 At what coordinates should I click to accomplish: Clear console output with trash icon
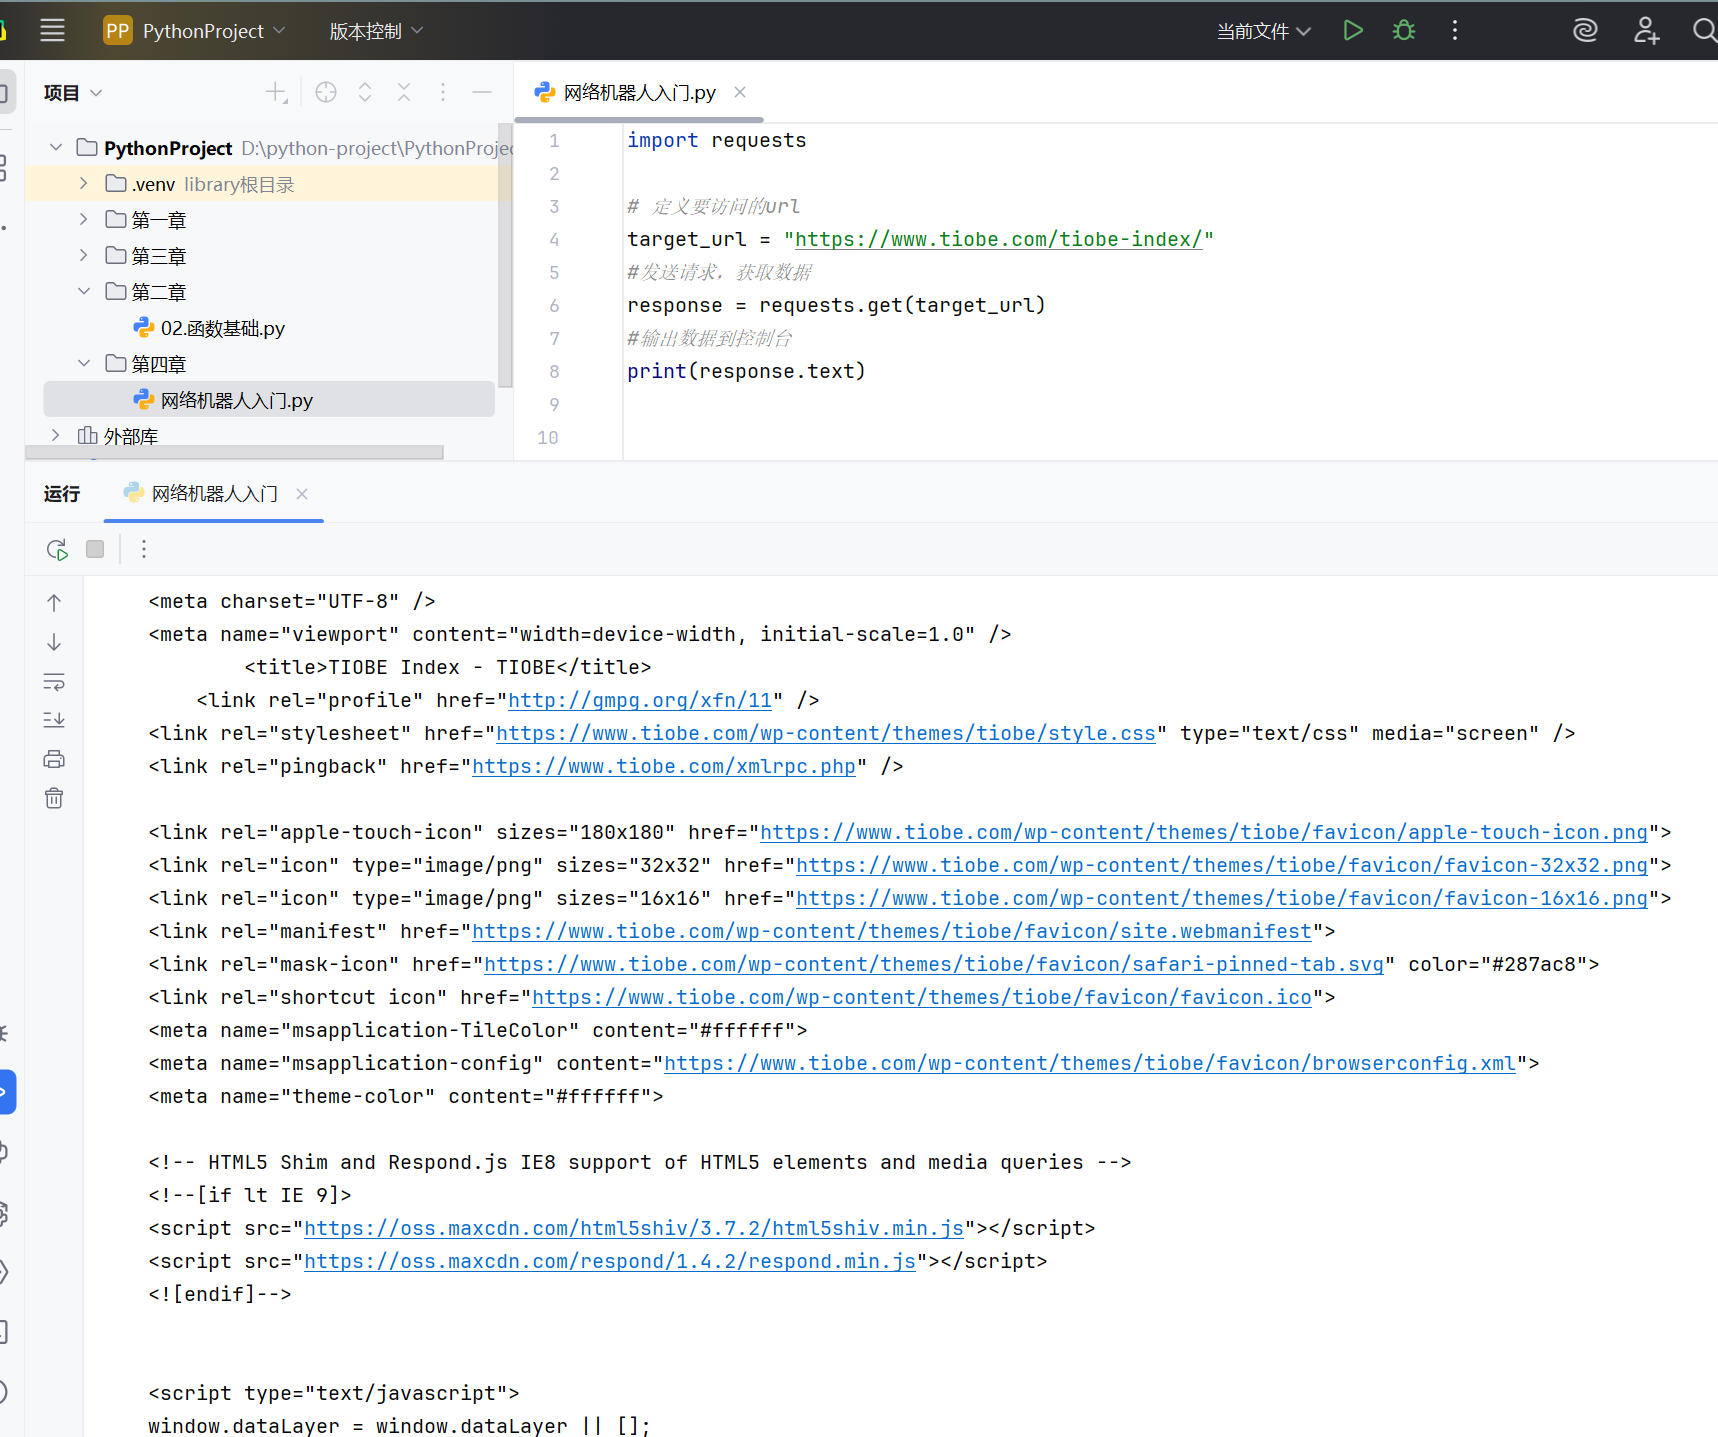pyautogui.click(x=54, y=798)
